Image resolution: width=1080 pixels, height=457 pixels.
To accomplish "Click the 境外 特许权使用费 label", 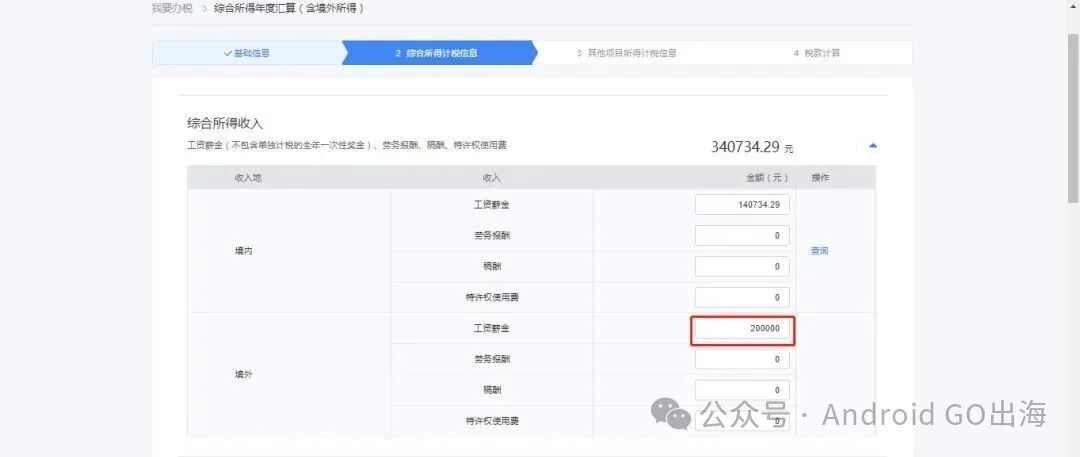I will tap(491, 421).
